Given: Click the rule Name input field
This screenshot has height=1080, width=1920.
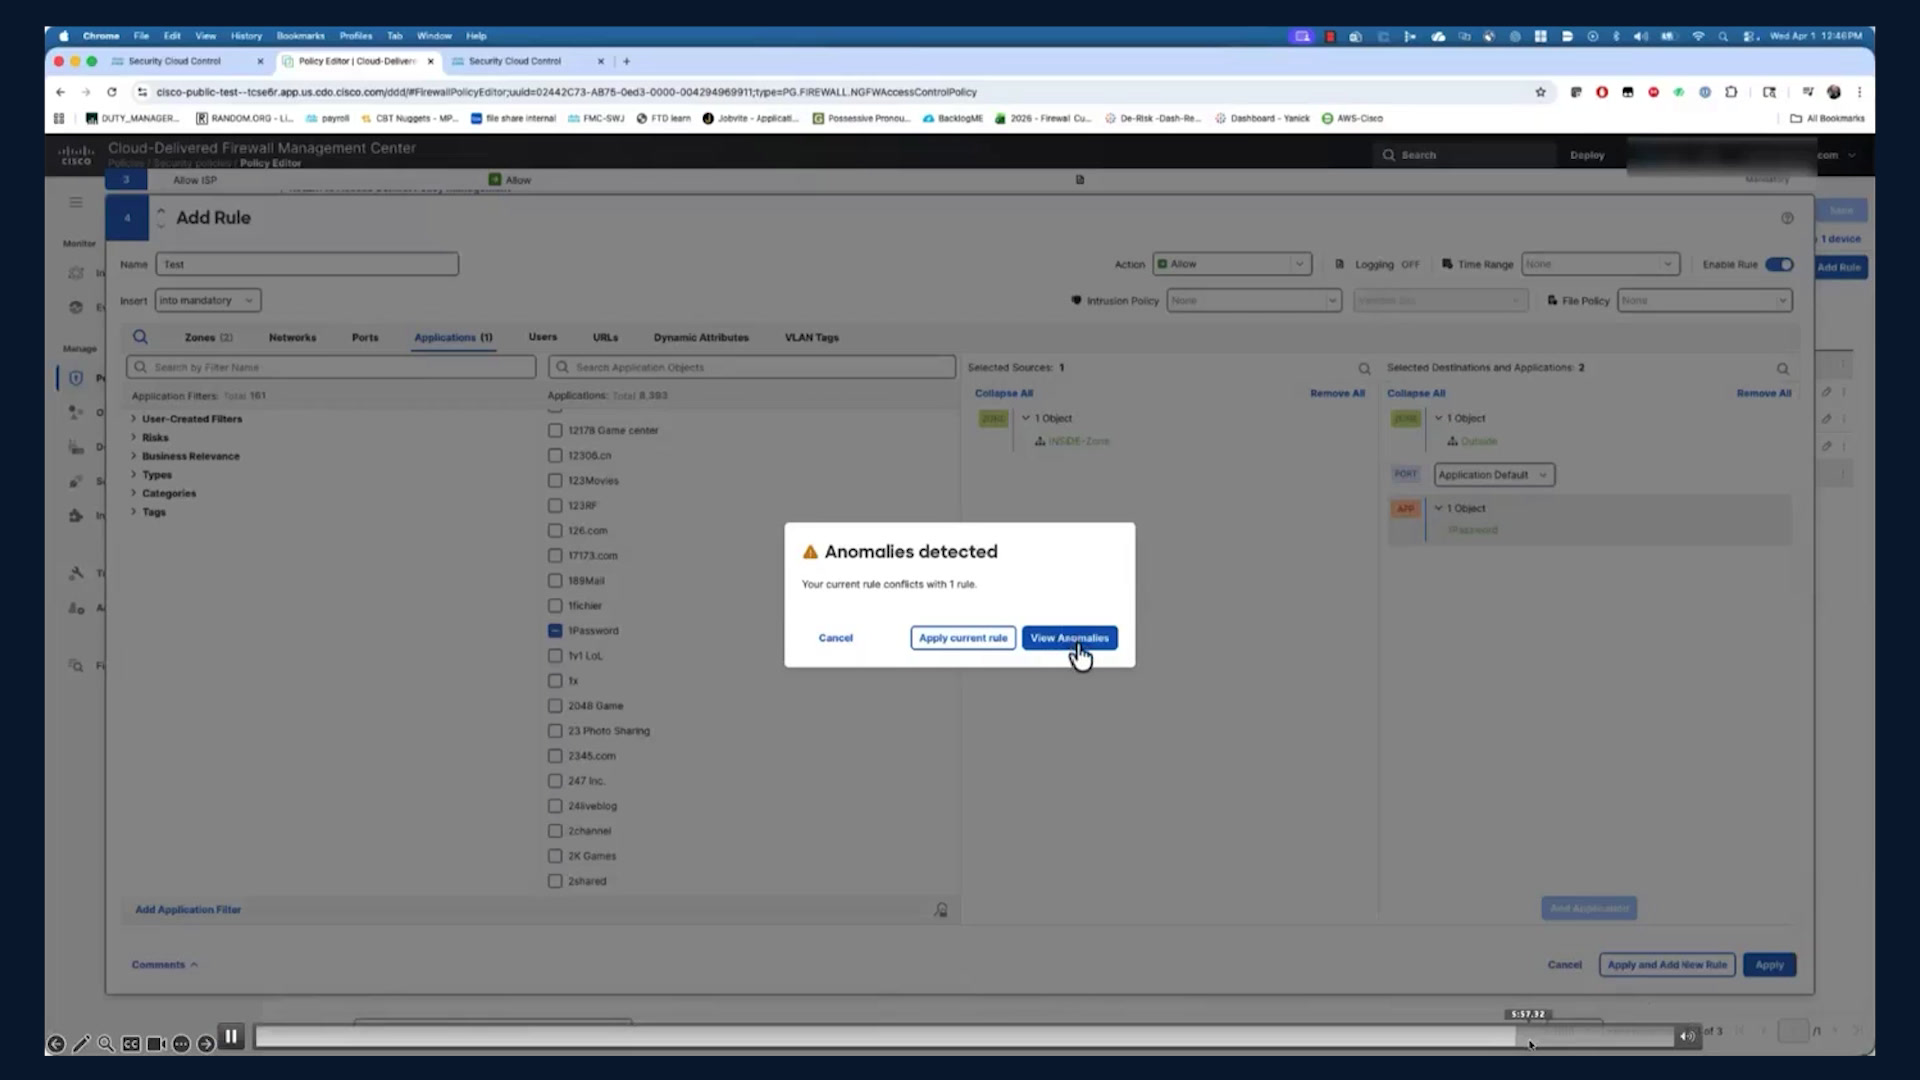Looking at the screenshot, I should (x=307, y=264).
